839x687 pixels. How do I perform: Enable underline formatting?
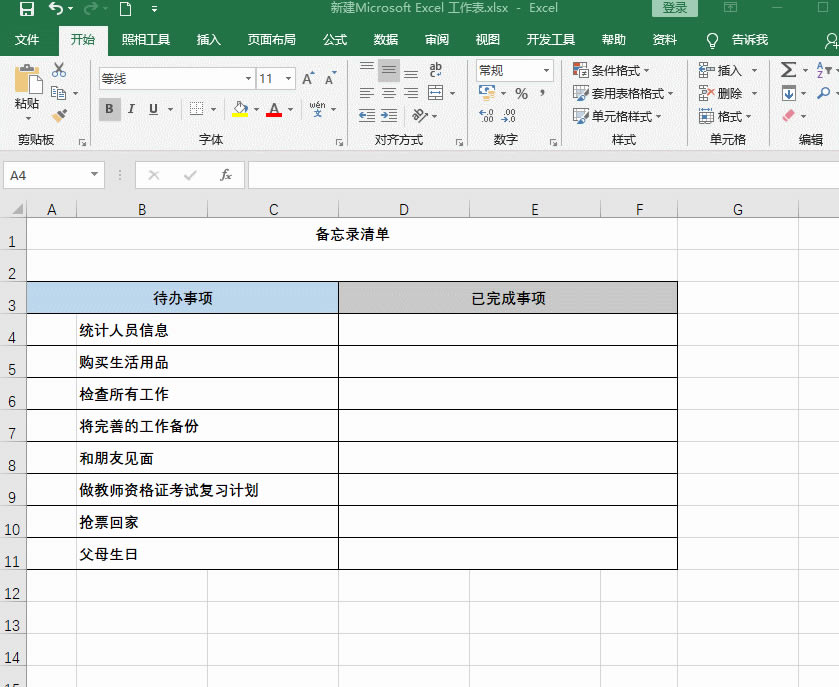tap(153, 108)
